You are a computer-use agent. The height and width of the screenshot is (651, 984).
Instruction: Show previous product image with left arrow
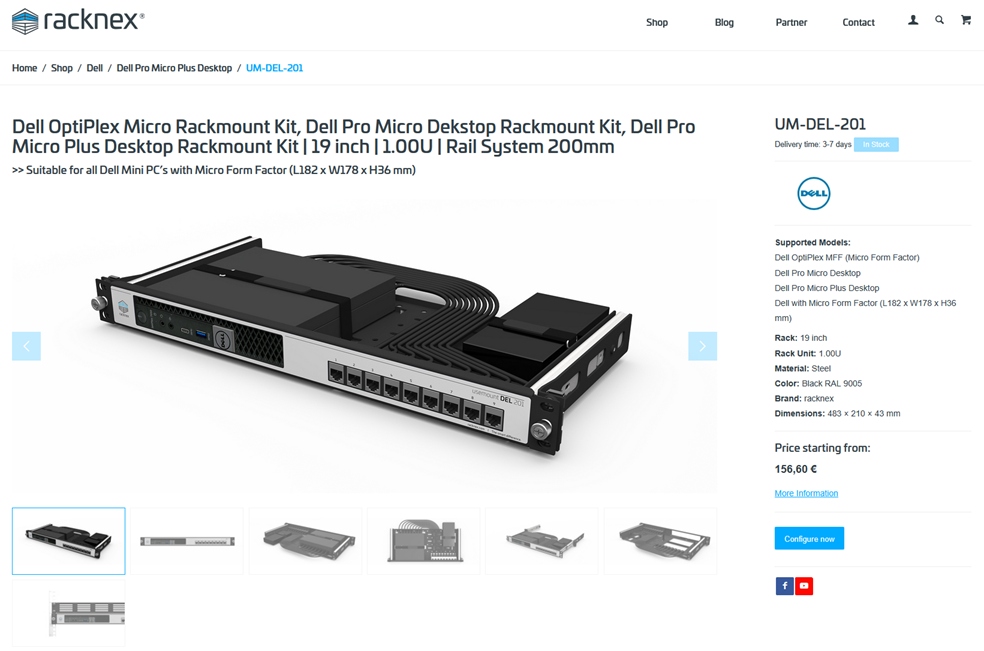pyautogui.click(x=26, y=346)
